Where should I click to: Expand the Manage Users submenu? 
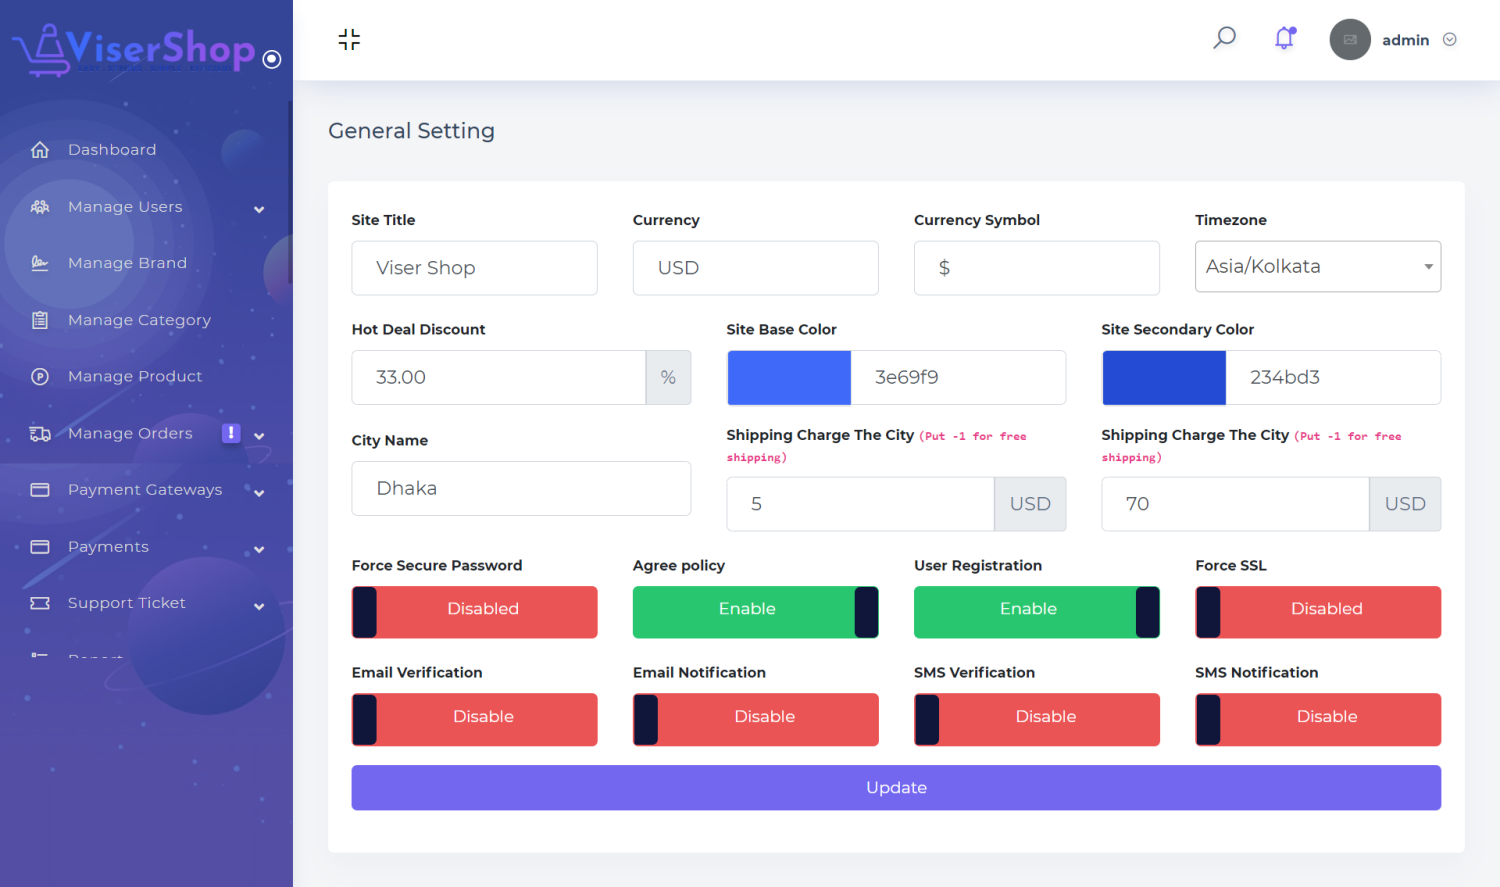click(259, 208)
